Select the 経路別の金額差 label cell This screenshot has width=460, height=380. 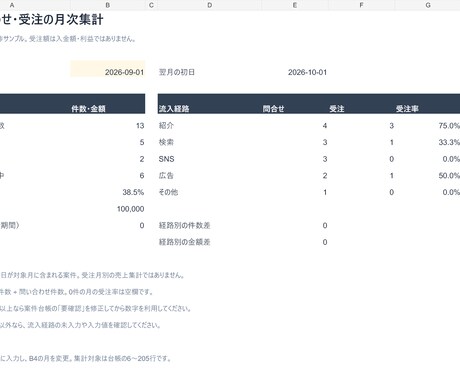pos(184,242)
